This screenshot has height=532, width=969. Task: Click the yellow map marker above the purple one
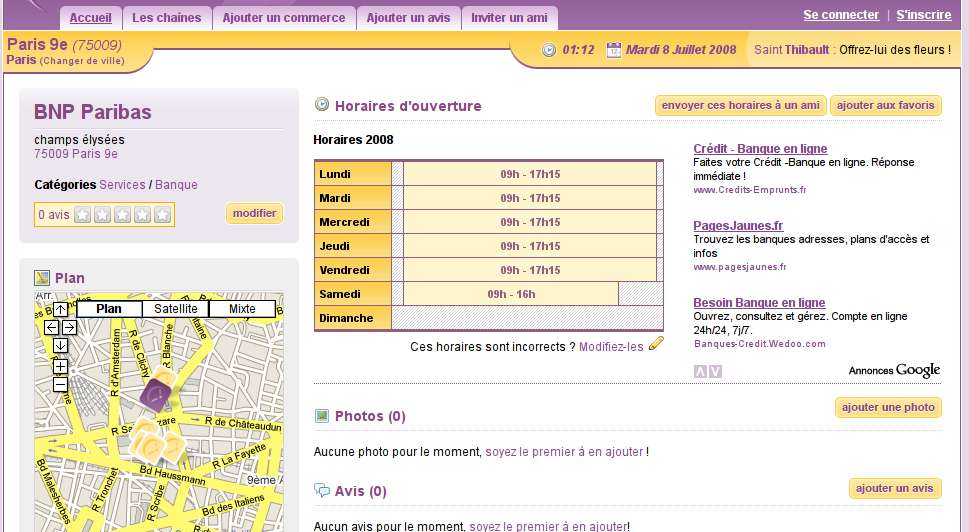coord(164,374)
